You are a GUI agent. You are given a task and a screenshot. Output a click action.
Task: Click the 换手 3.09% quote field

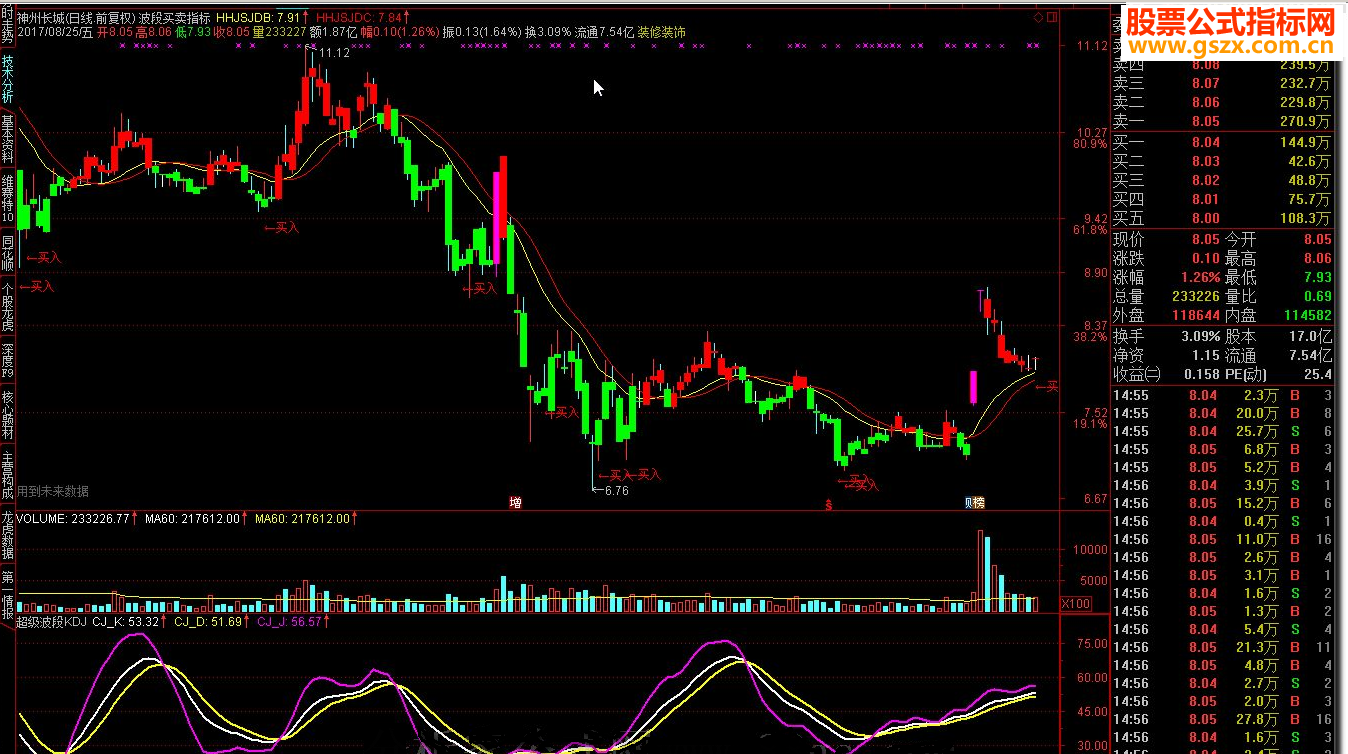[x=1167, y=337]
